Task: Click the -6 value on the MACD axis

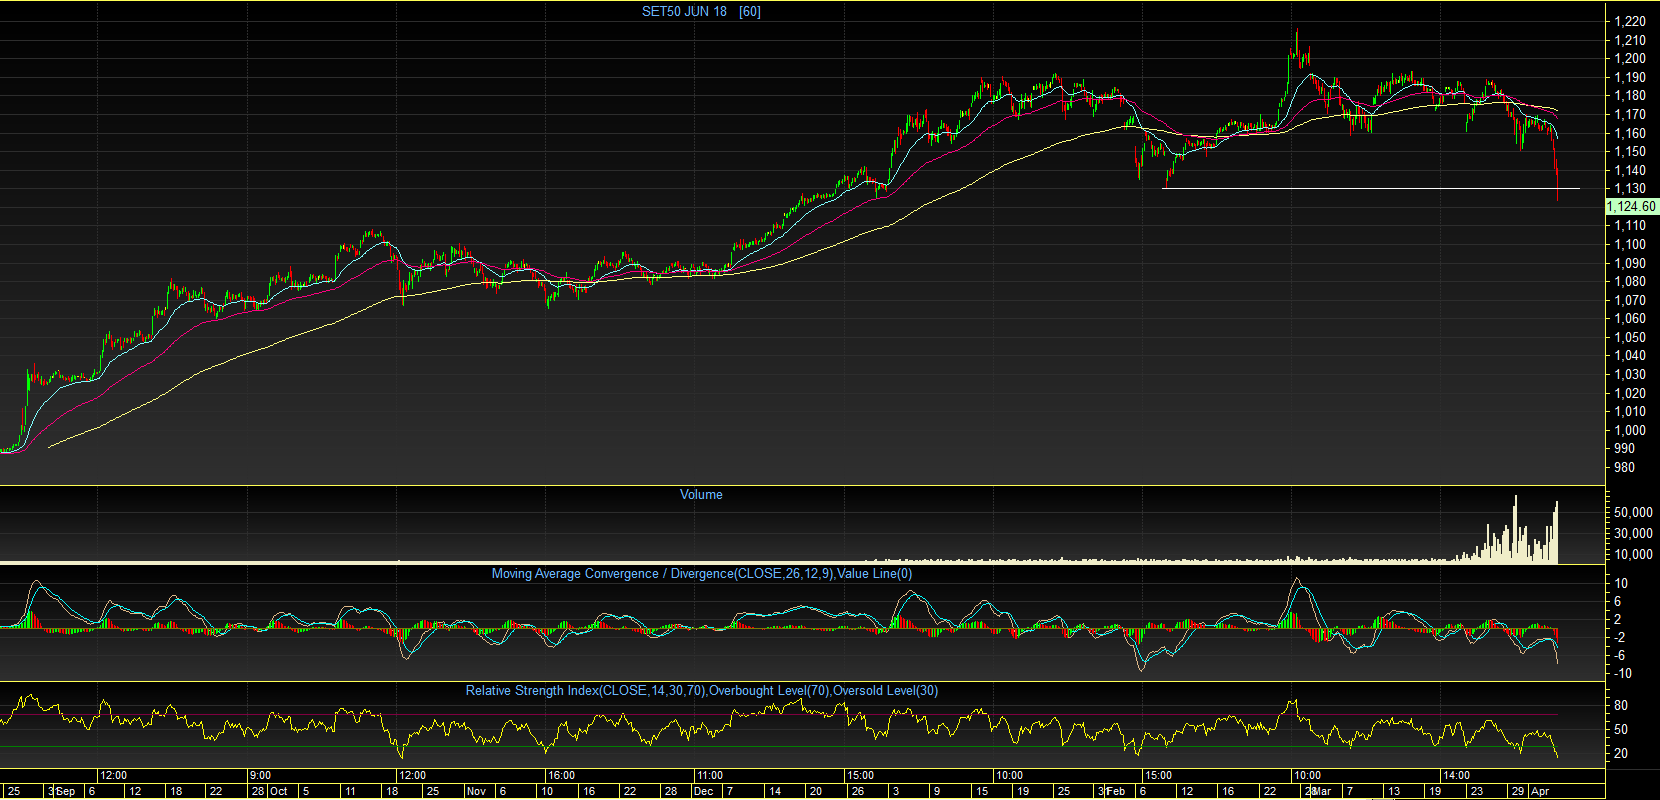Action: point(1620,655)
